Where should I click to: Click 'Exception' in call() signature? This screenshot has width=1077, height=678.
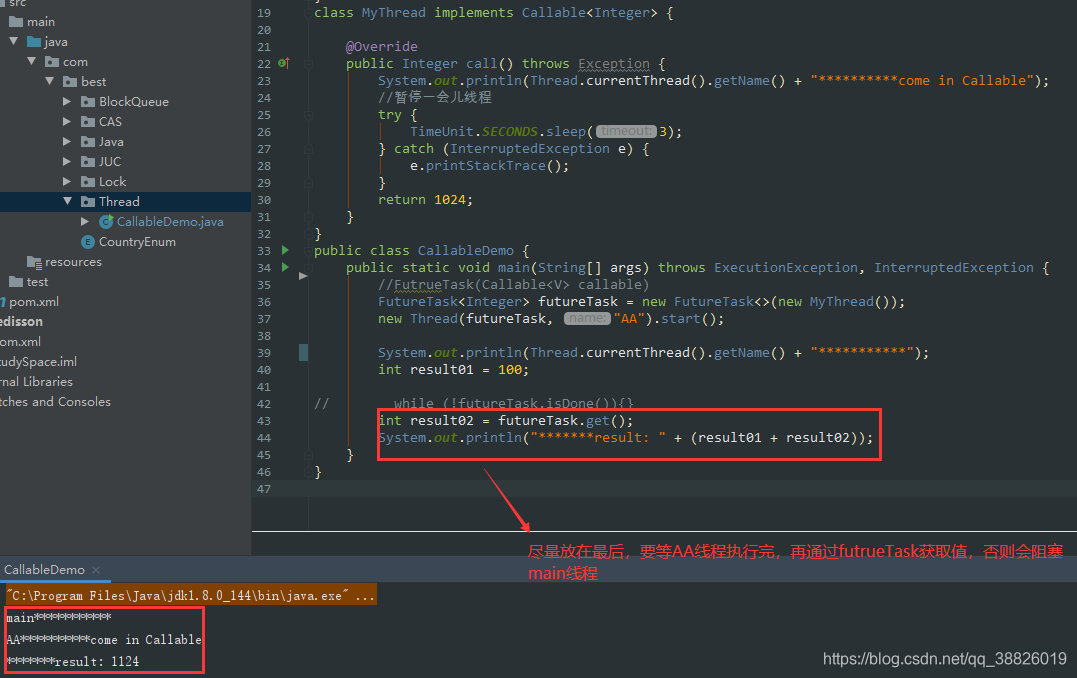(613, 63)
